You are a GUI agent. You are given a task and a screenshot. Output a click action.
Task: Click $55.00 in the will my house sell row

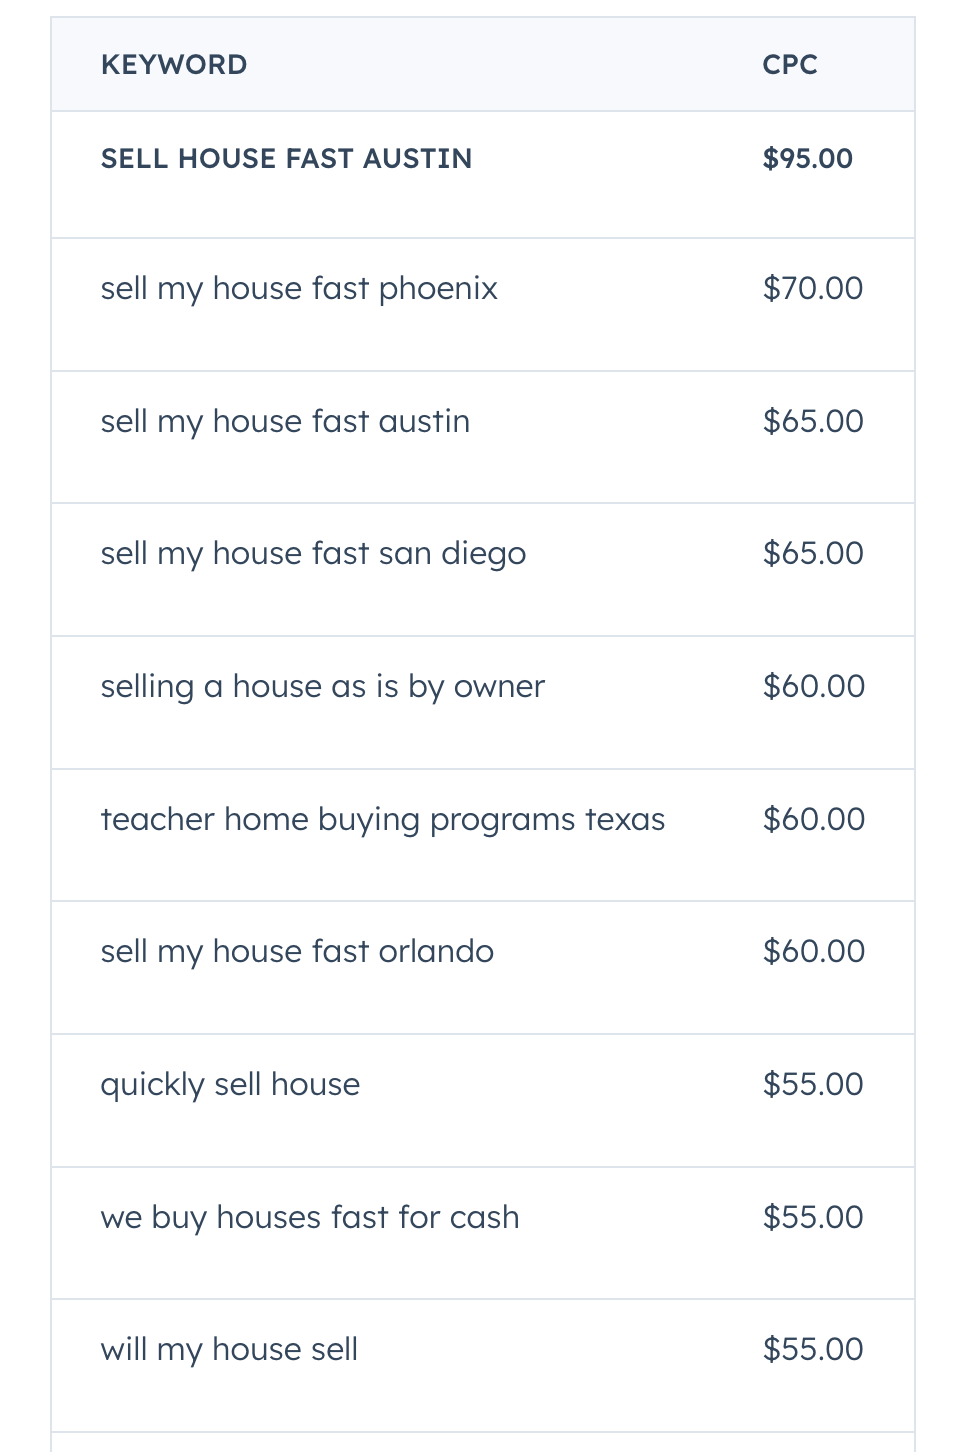[813, 1350]
